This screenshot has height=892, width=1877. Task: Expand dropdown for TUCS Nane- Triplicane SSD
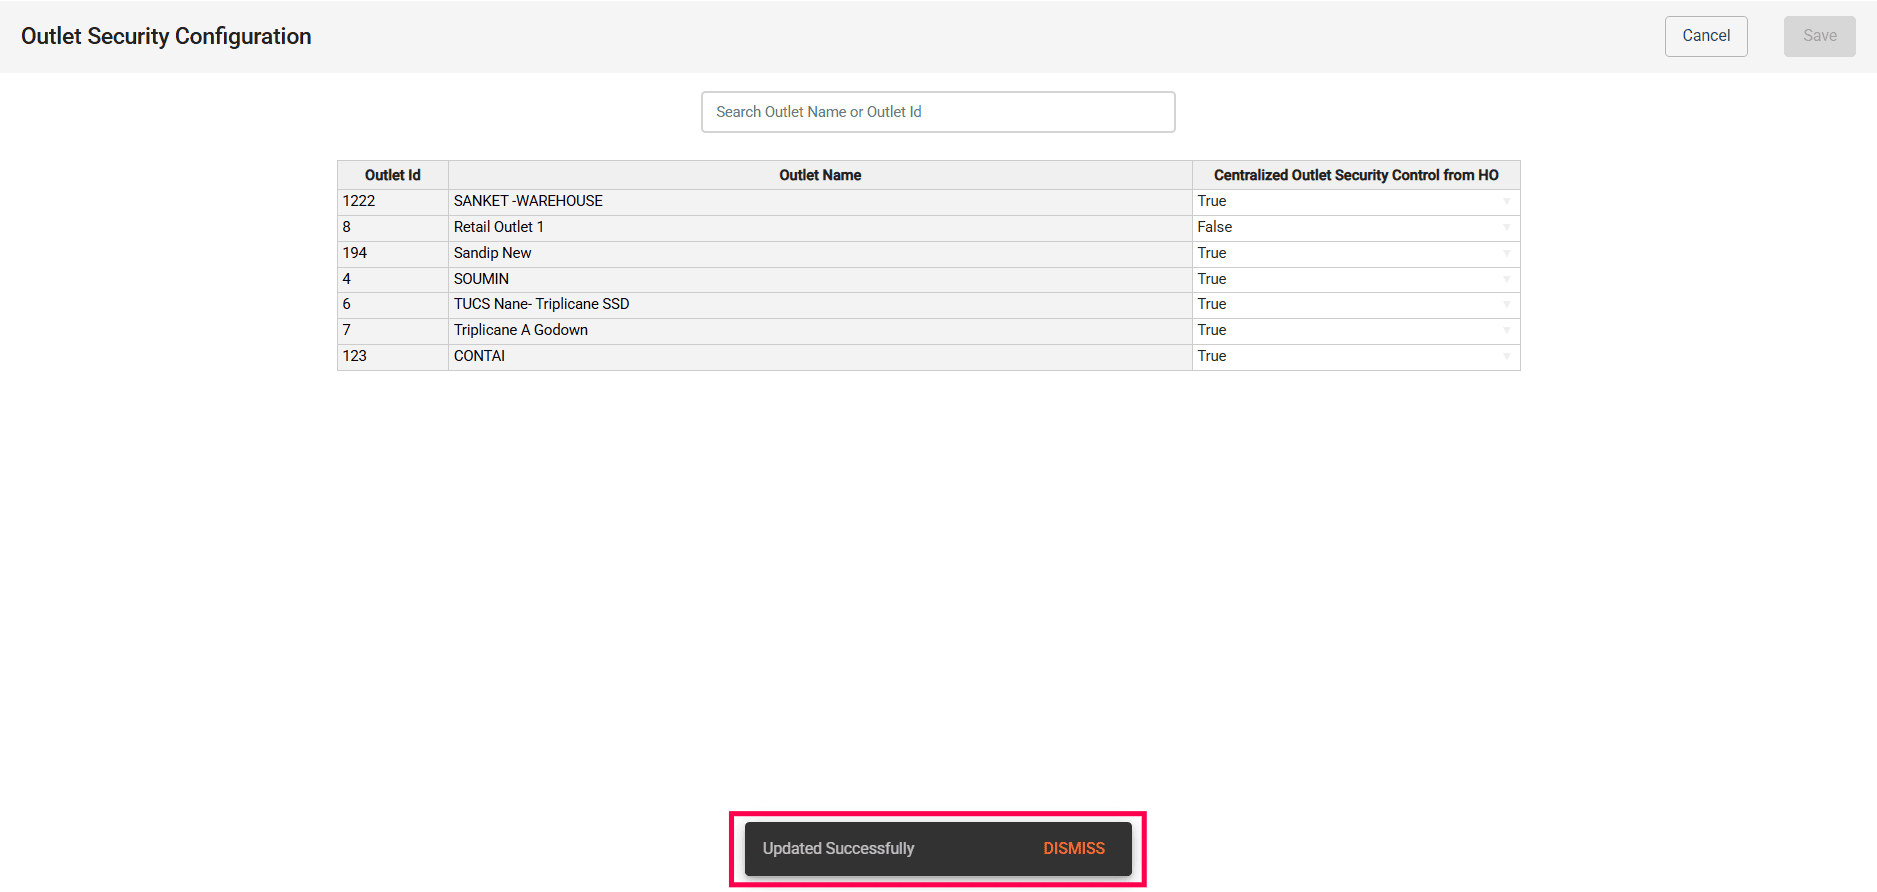(x=1355, y=305)
